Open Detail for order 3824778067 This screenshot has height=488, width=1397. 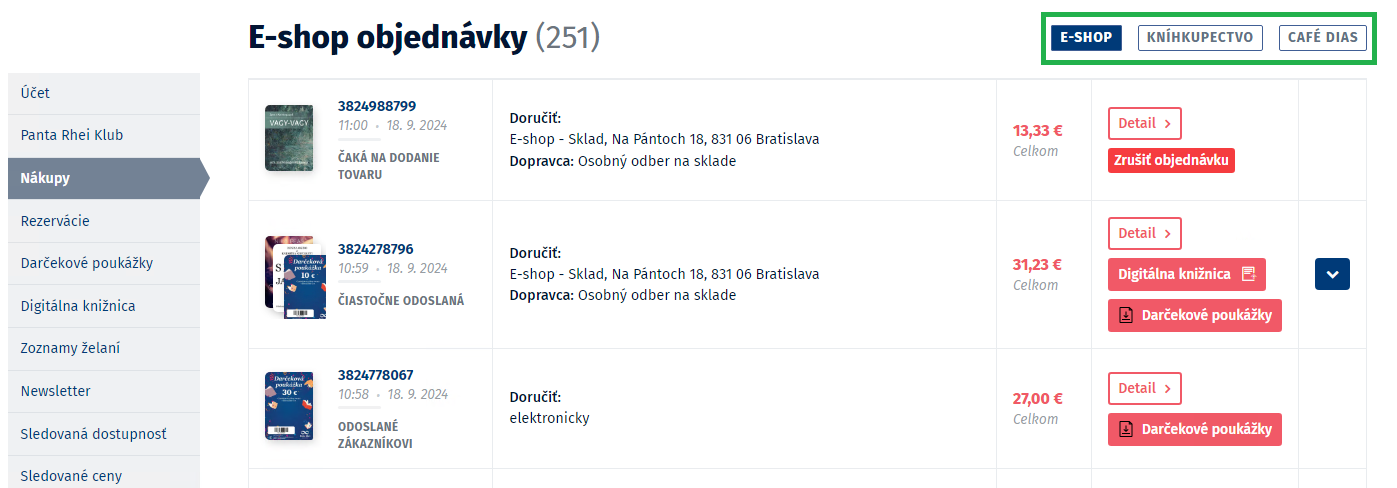click(1144, 388)
